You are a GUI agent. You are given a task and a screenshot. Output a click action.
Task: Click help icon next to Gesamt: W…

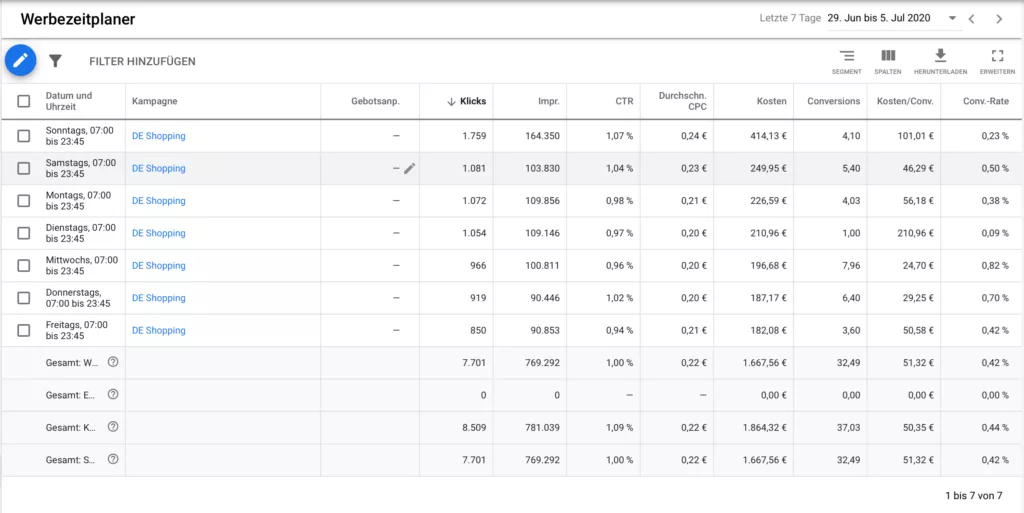pos(113,362)
